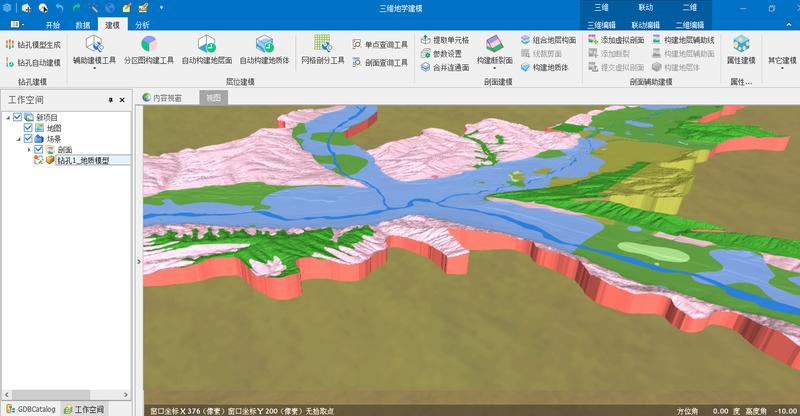Viewport: 800px width, 416px height.
Task: Click the 高度角 -10.00 value in status bar
Action: (786, 411)
